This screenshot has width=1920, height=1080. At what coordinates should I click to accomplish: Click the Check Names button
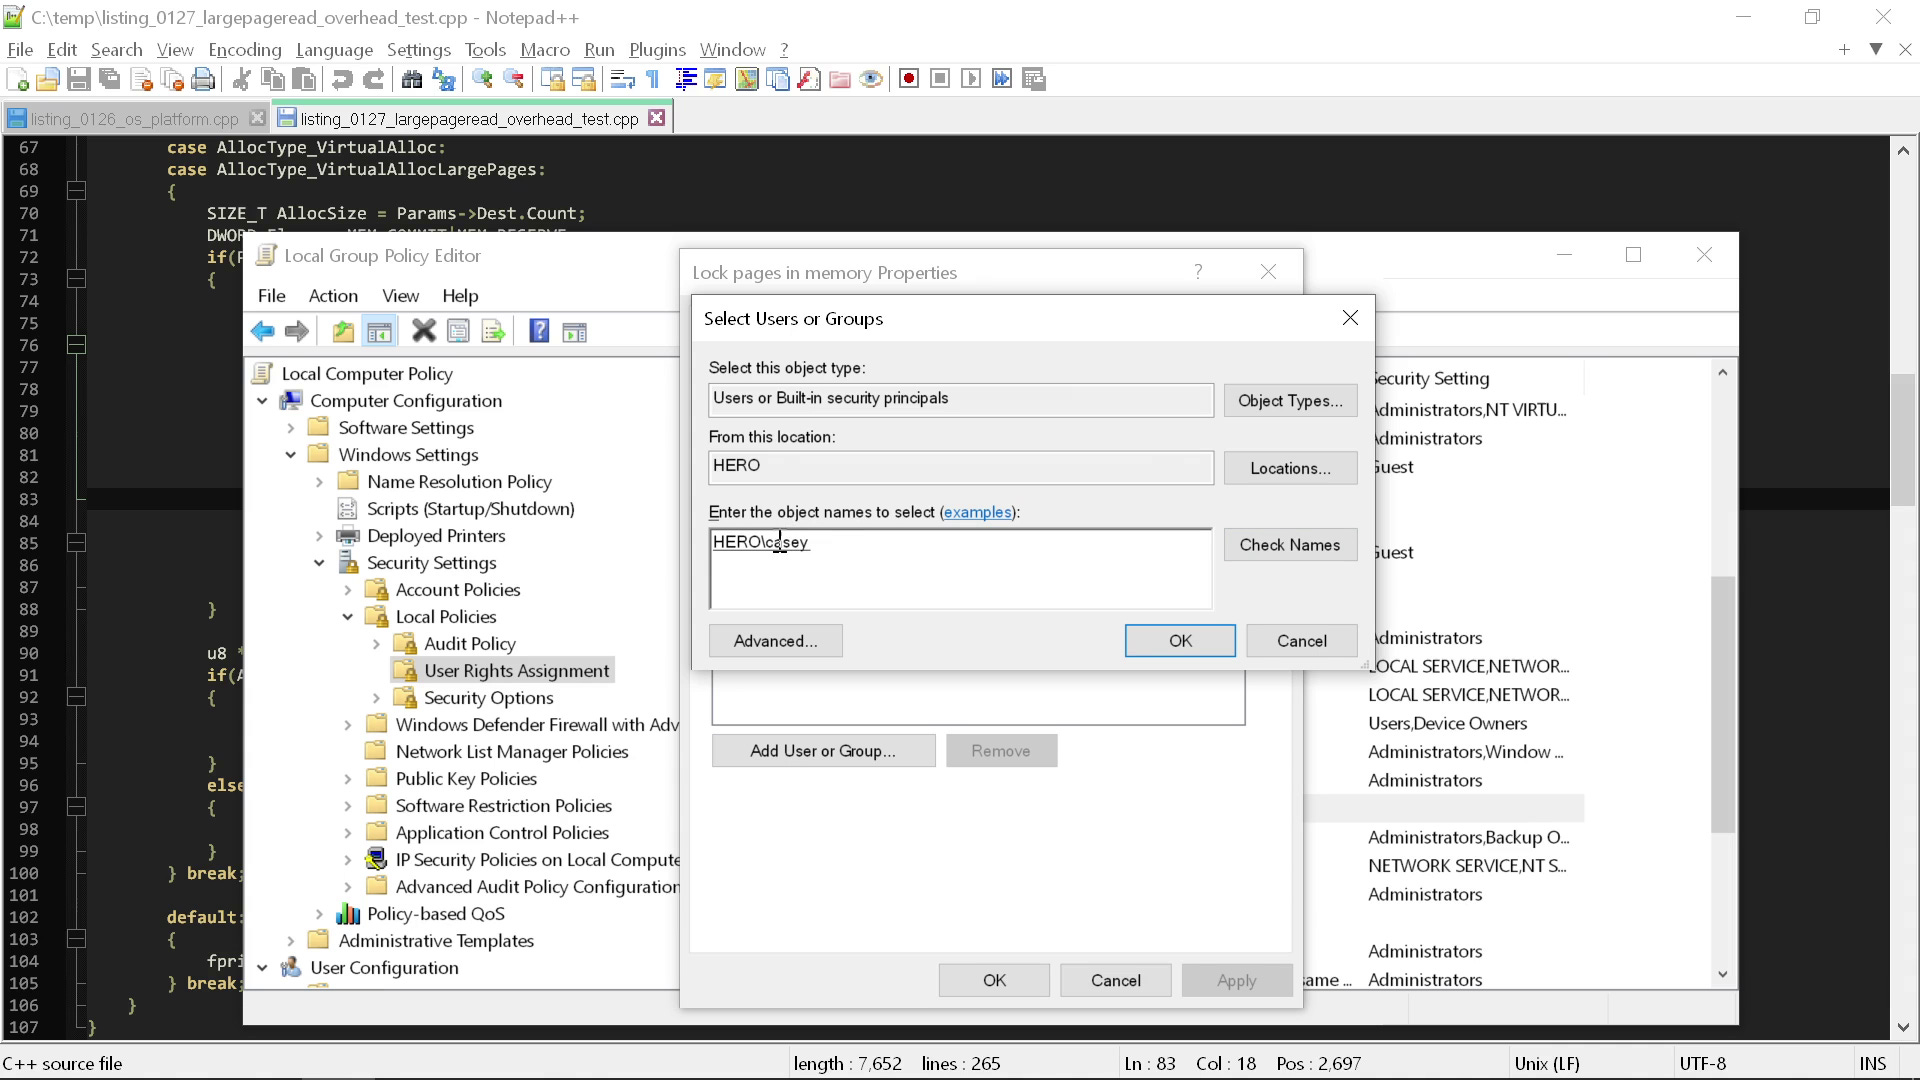click(1289, 545)
